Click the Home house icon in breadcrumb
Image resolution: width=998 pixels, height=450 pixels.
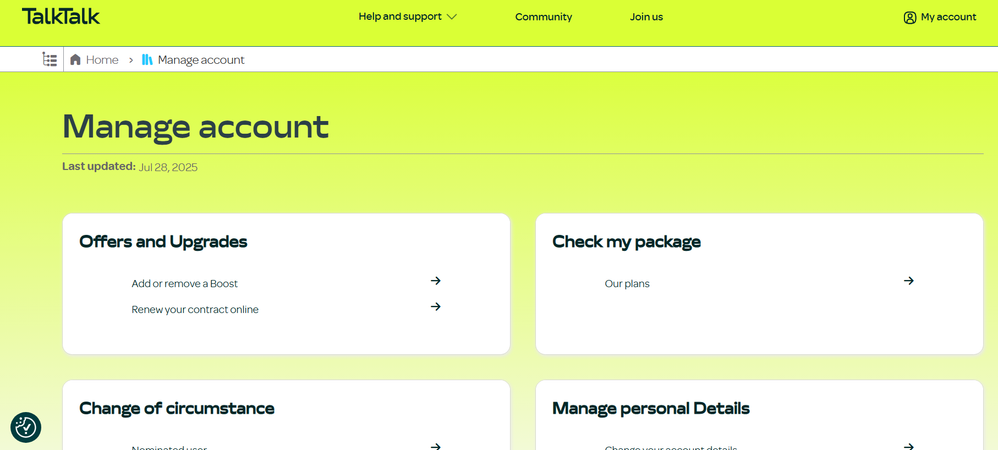pyautogui.click(x=75, y=60)
